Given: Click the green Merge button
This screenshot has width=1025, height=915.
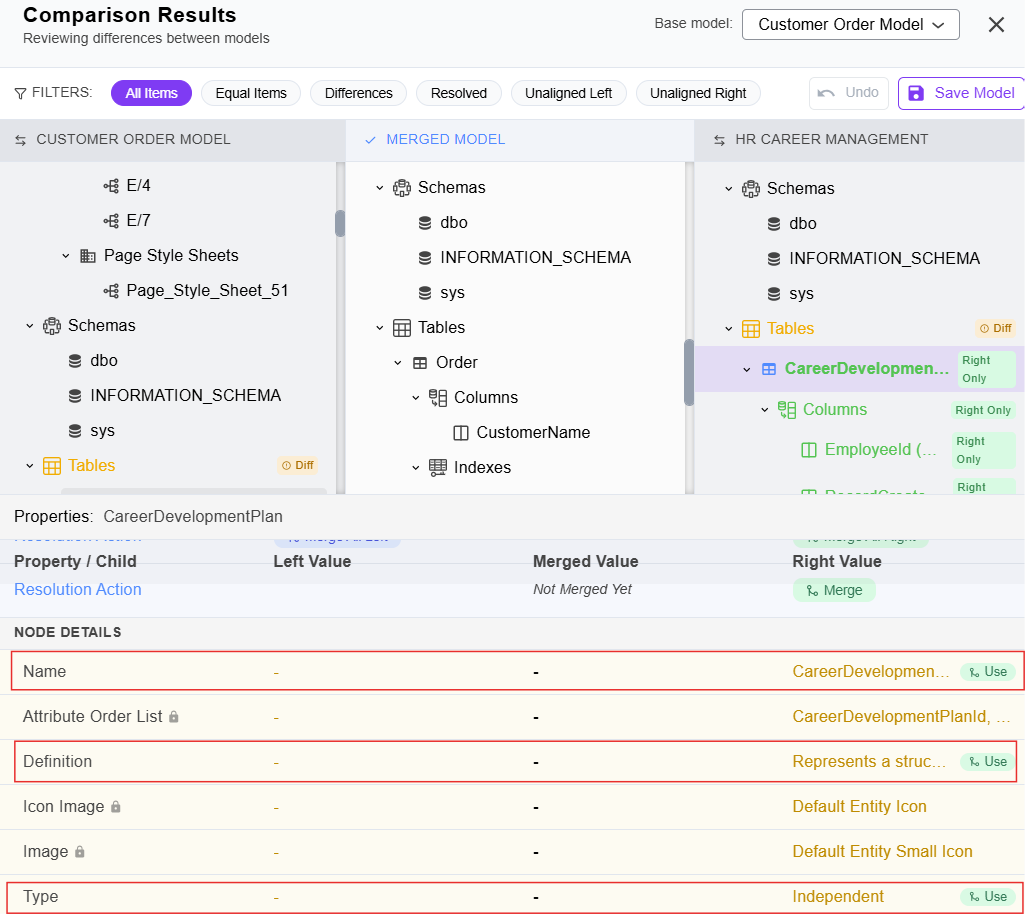Looking at the screenshot, I should point(834,590).
